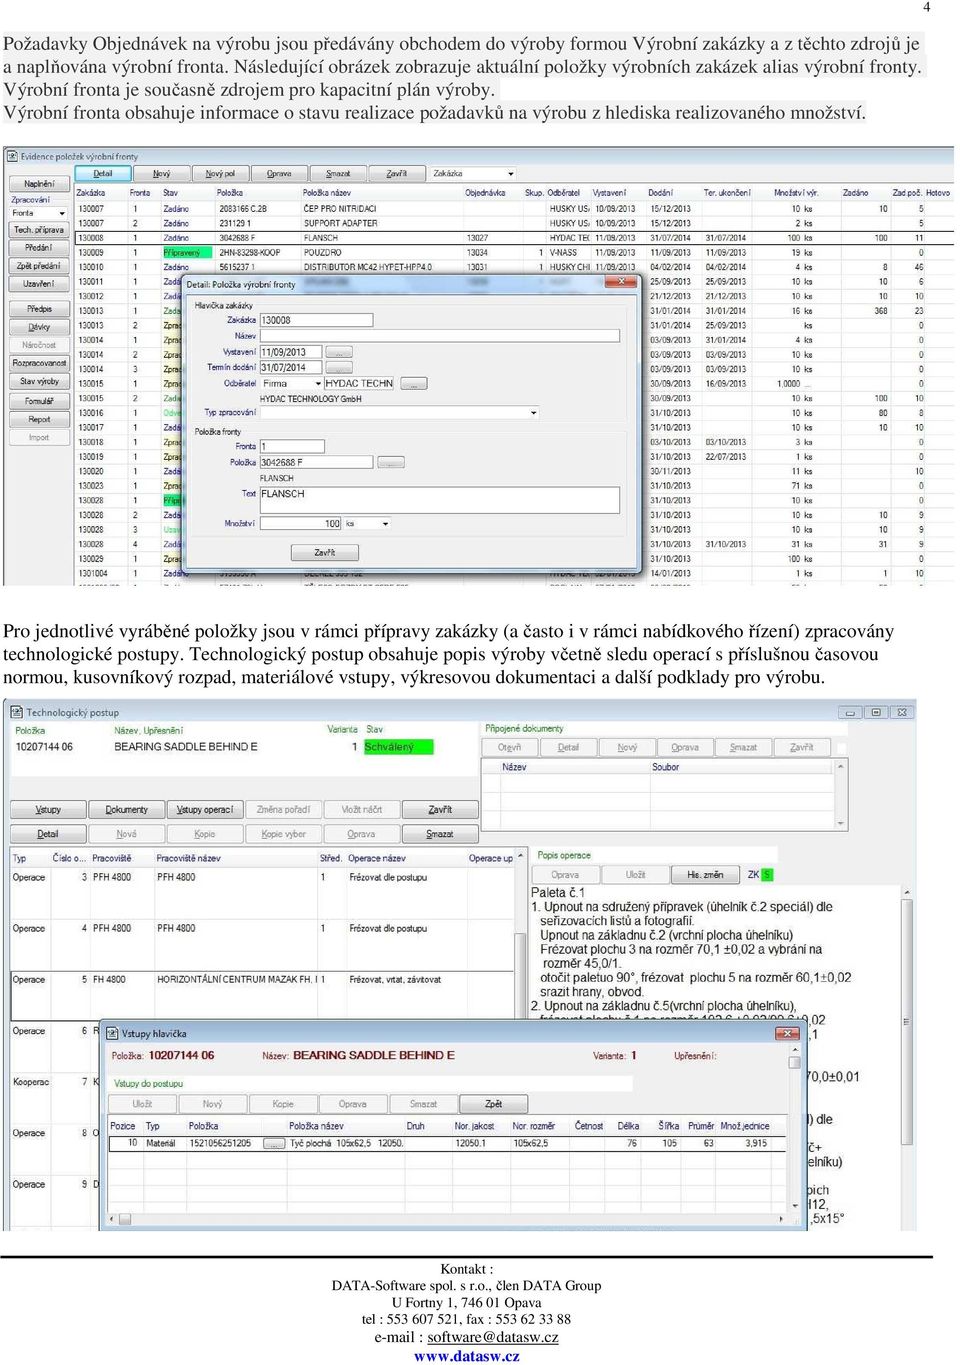Viewport: 960px width, 1365px height.
Task: Click Změna pořadí button
Action: 283,809
